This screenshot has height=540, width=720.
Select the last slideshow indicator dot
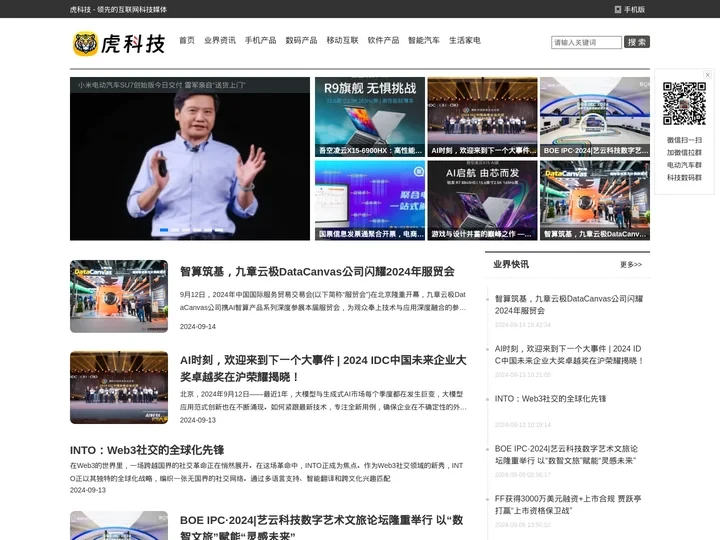(219, 230)
